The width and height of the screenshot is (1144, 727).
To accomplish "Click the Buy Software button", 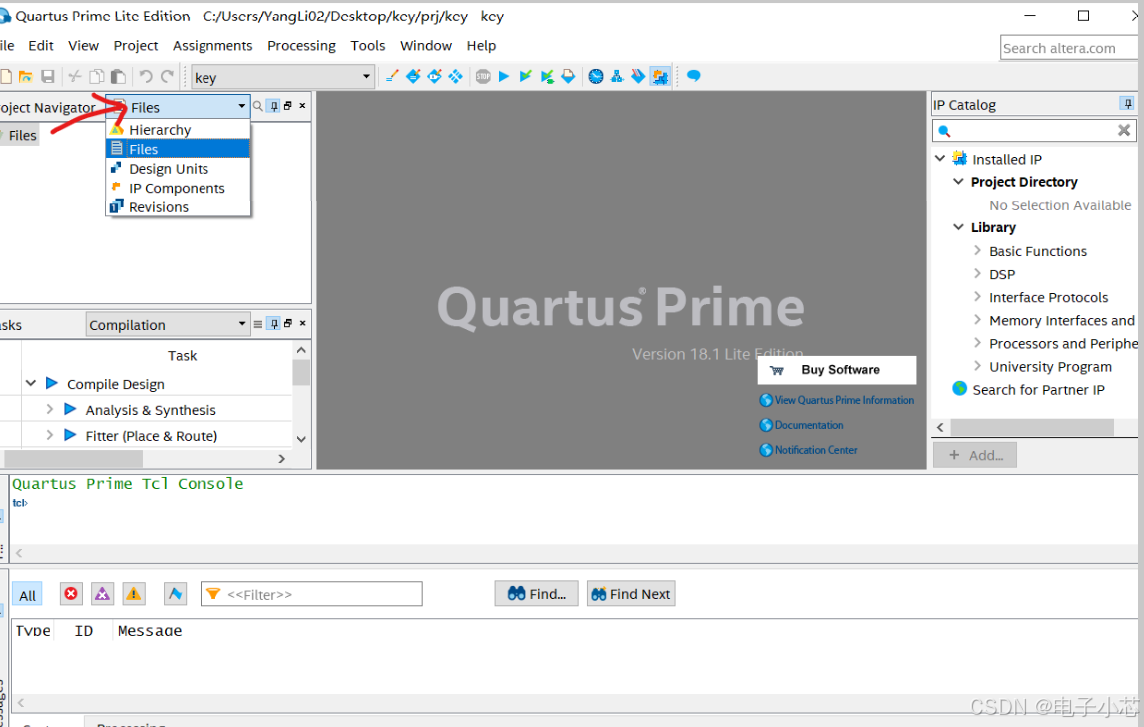I will pyautogui.click(x=836, y=370).
